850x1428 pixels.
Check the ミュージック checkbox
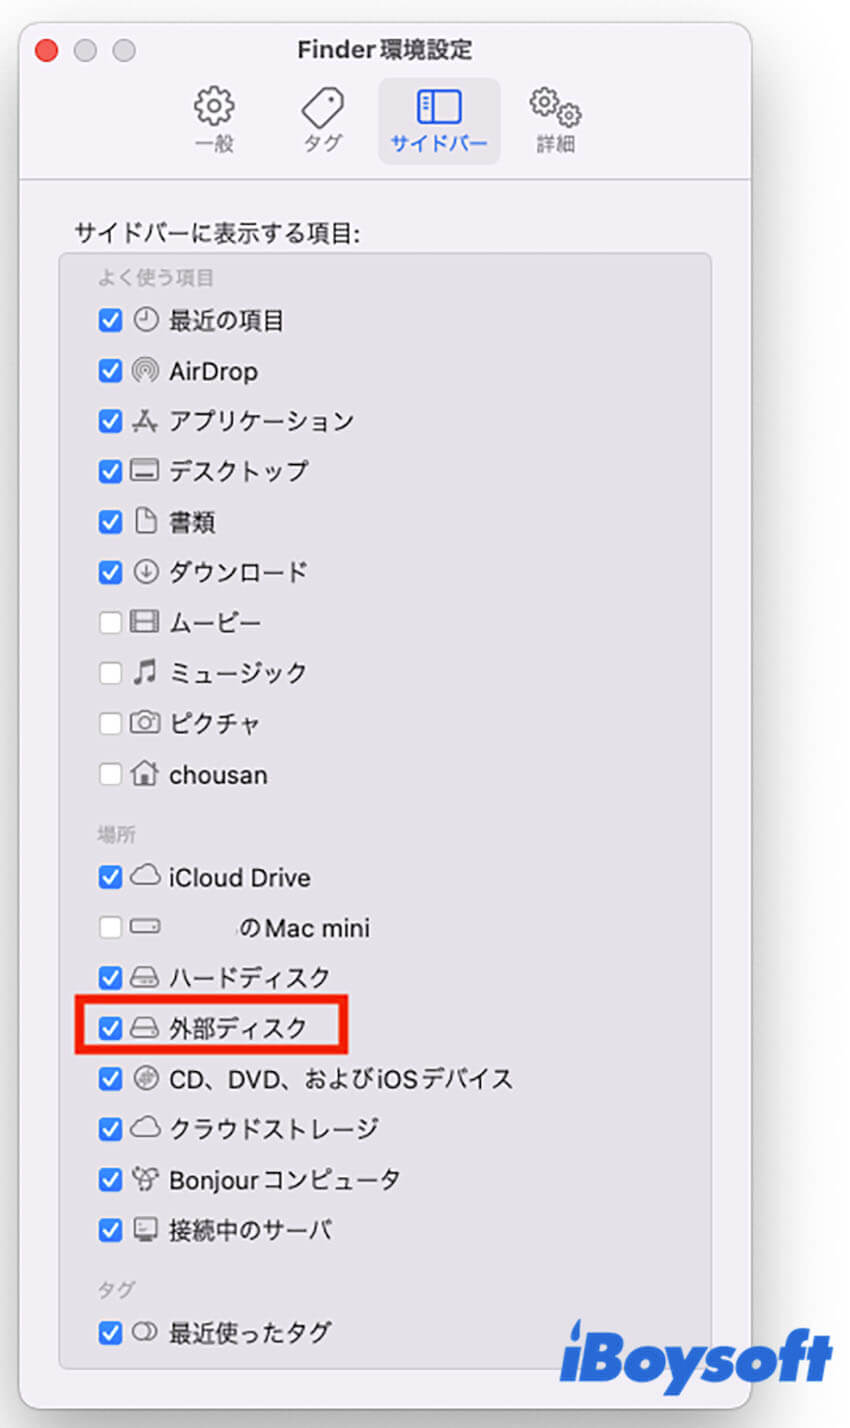110,672
